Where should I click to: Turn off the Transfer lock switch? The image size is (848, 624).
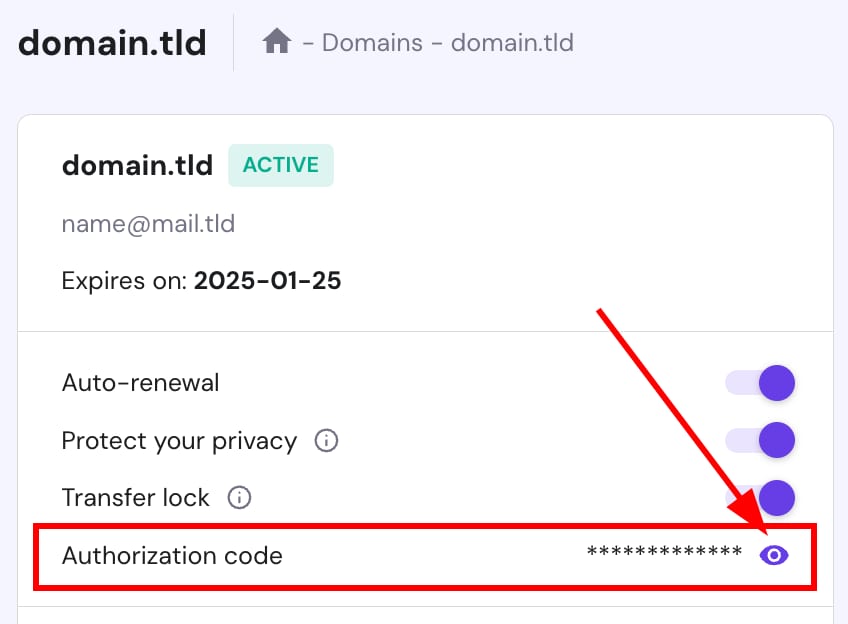(762, 497)
